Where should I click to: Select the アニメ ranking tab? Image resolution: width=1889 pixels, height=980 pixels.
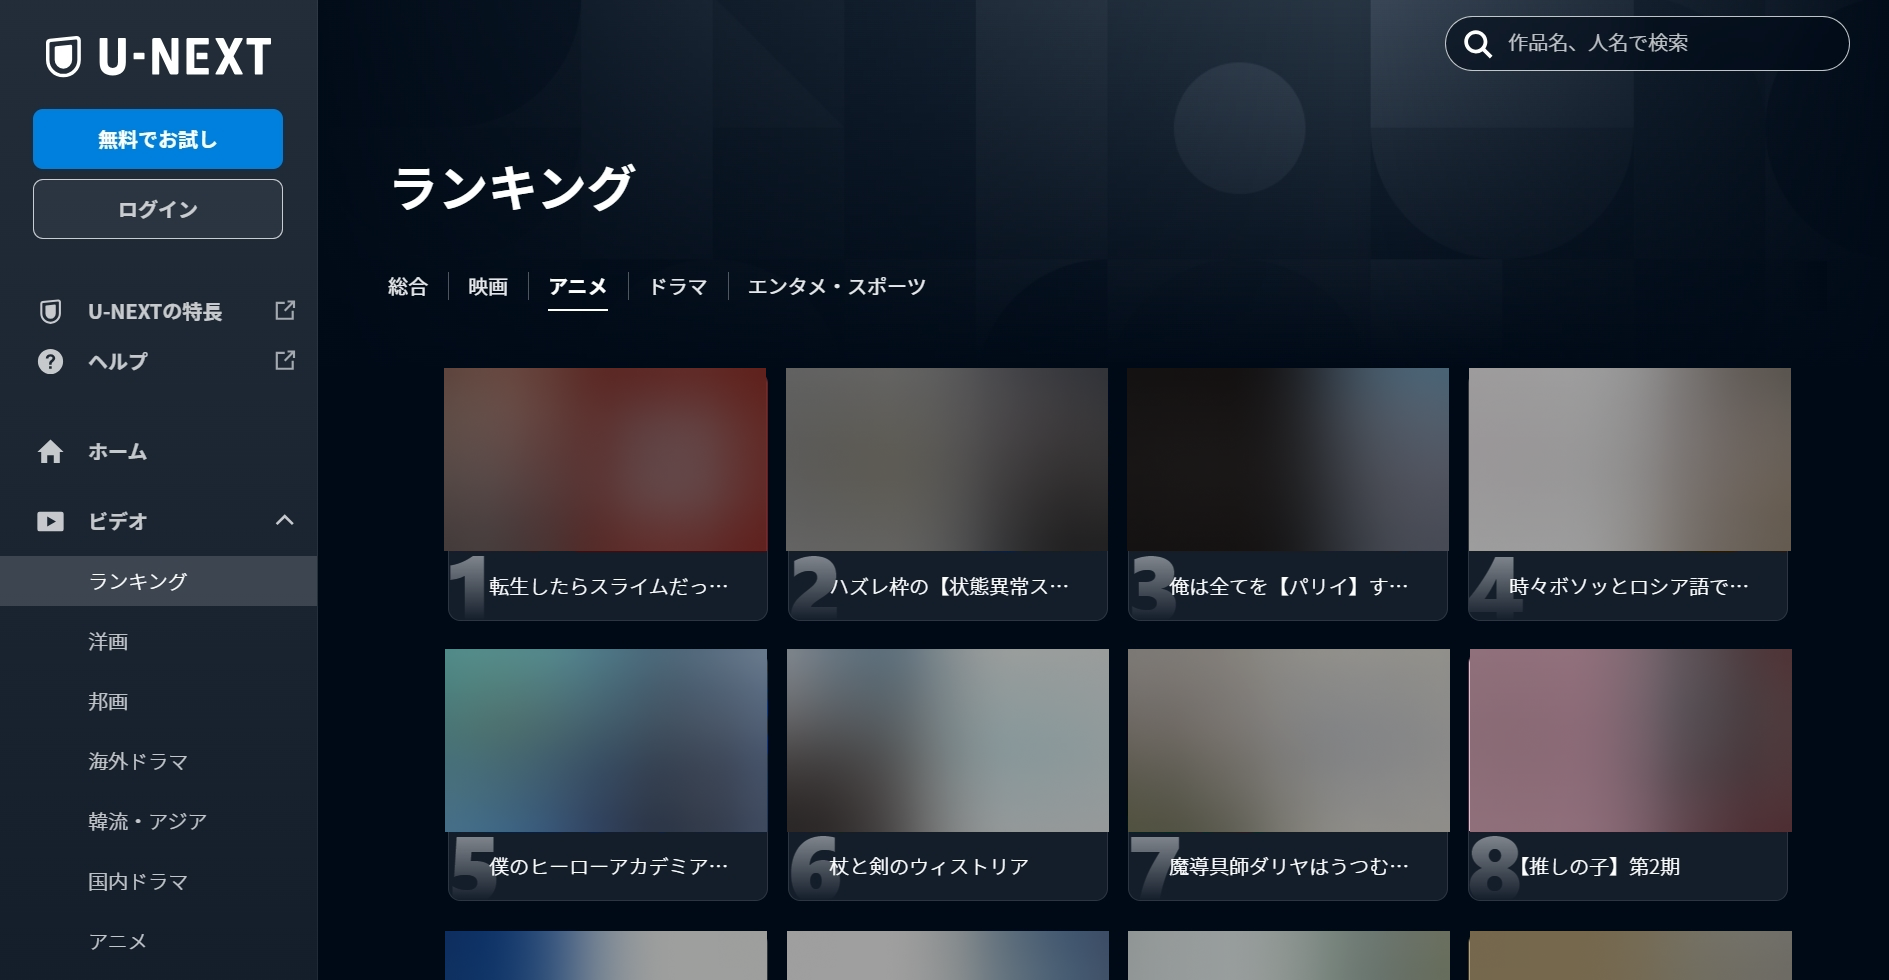point(578,287)
